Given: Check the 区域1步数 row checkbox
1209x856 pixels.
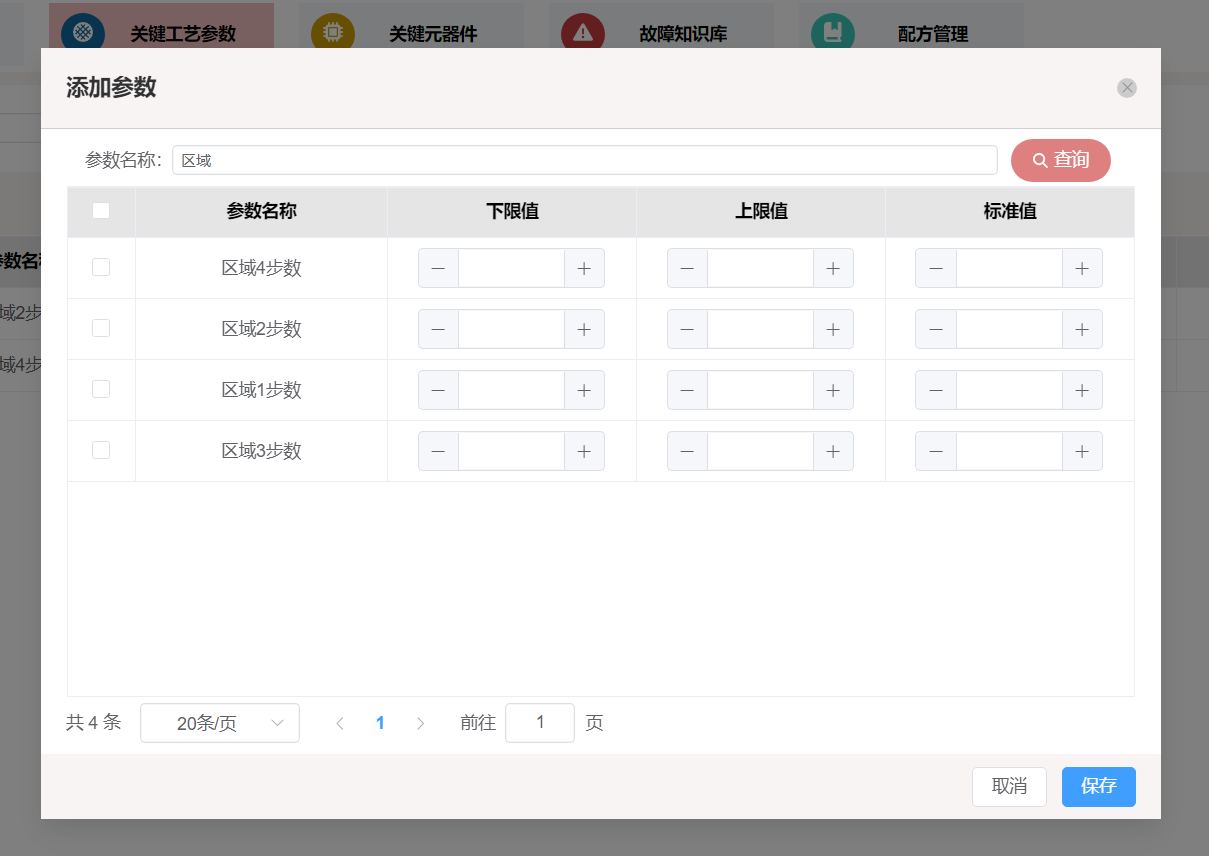Looking at the screenshot, I should coord(101,389).
